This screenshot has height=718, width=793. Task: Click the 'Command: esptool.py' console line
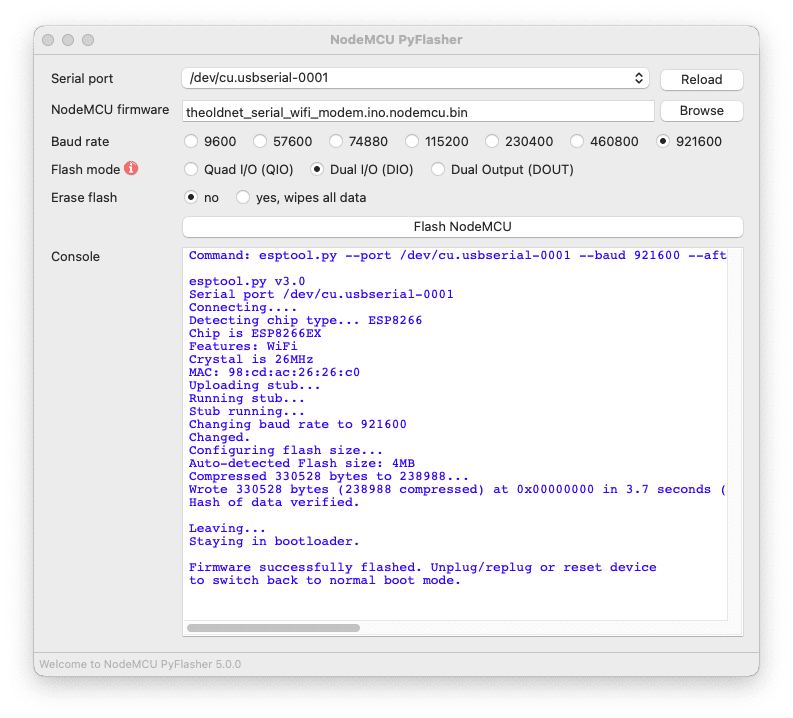pyautogui.click(x=458, y=255)
